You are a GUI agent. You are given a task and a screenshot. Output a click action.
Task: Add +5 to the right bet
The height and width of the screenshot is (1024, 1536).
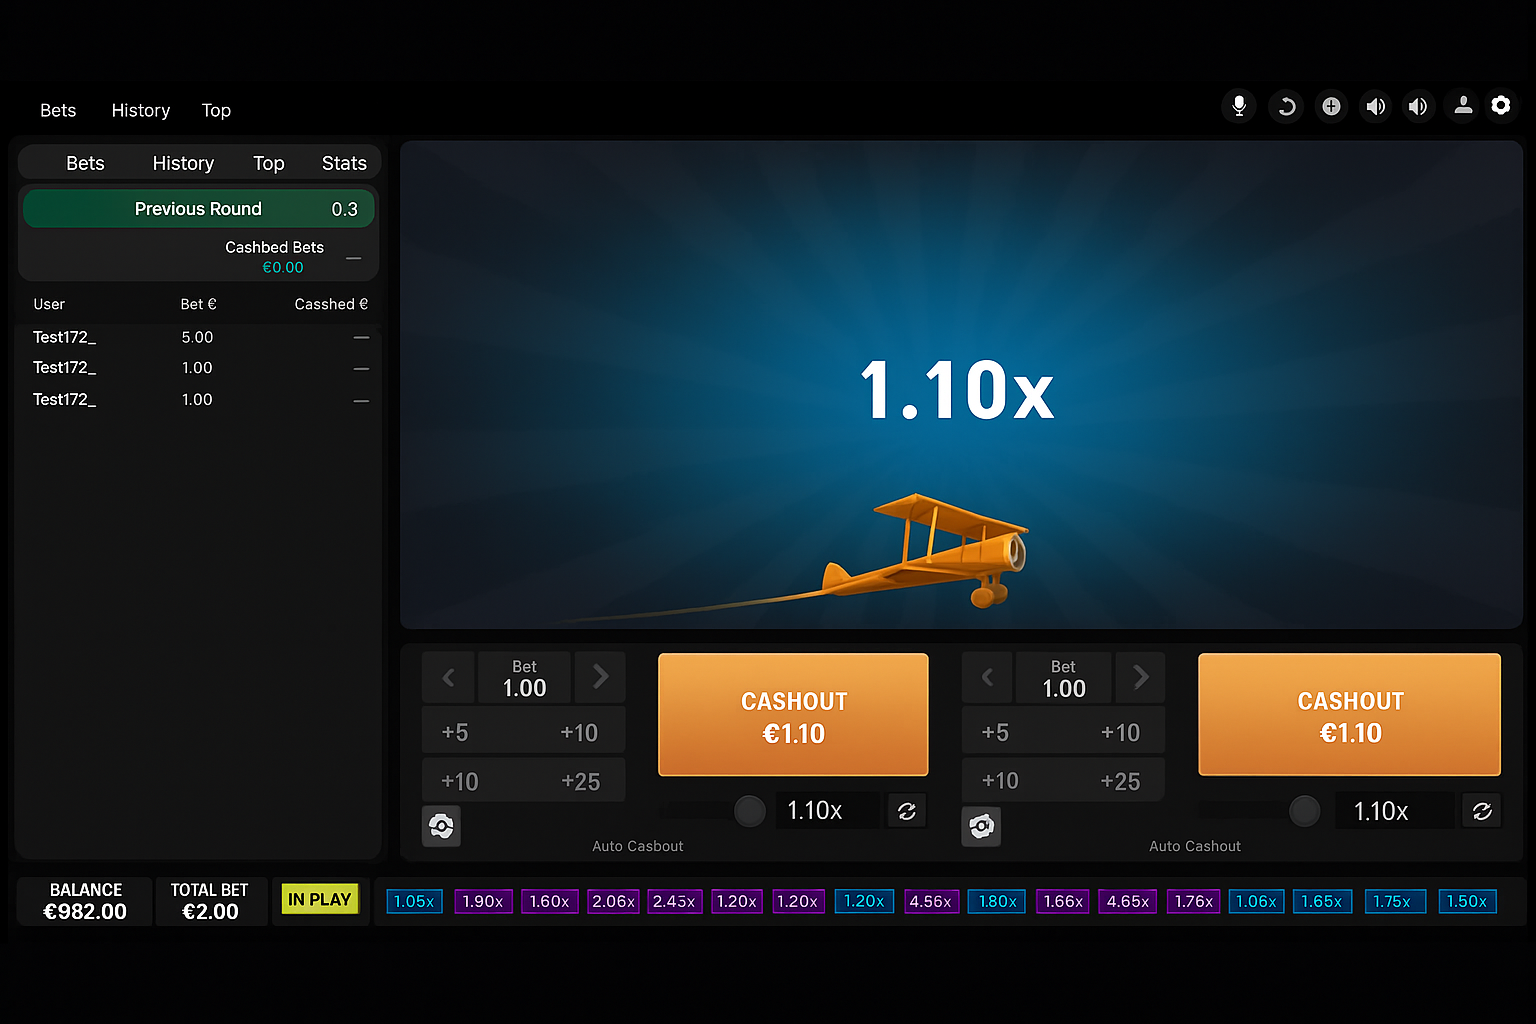(995, 732)
